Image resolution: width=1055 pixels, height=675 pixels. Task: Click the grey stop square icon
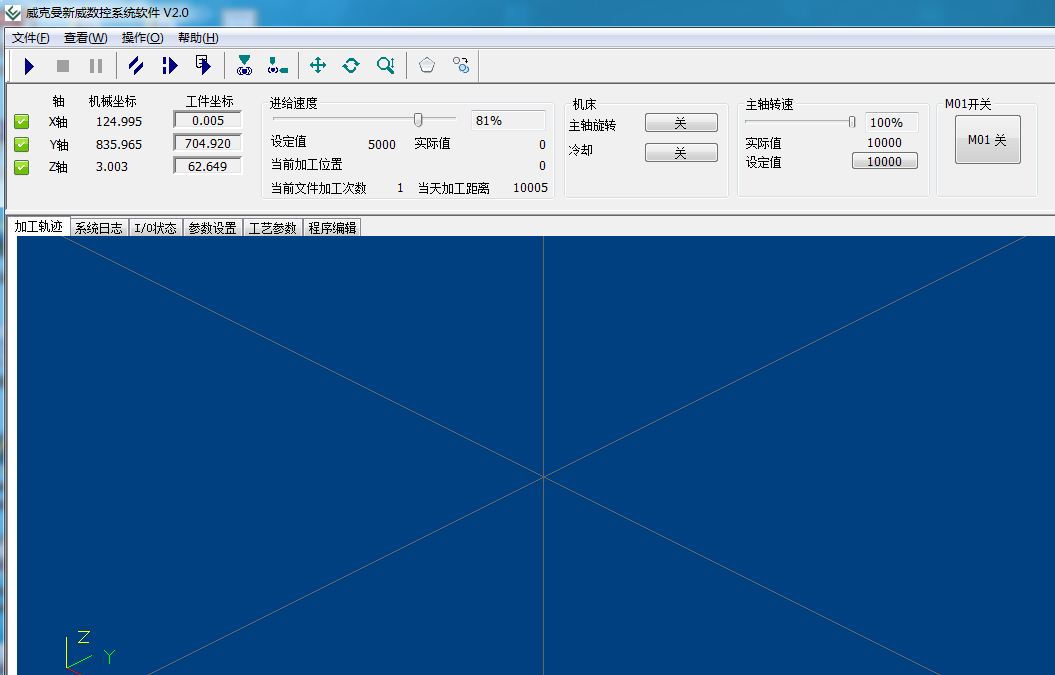63,66
